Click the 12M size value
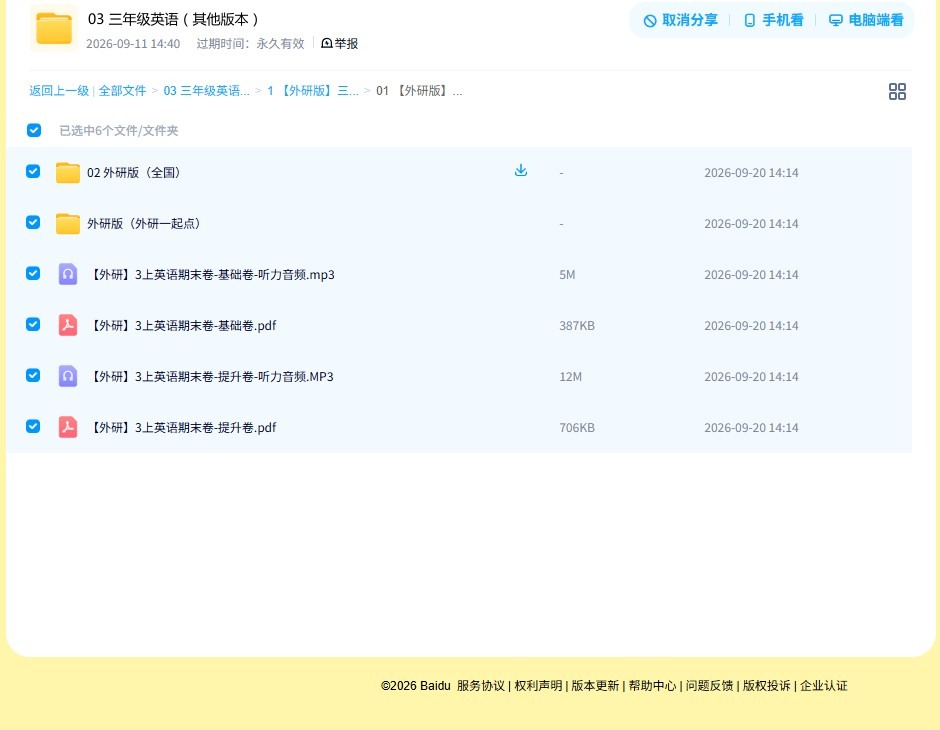Screen dimensions: 940x730 click(570, 376)
